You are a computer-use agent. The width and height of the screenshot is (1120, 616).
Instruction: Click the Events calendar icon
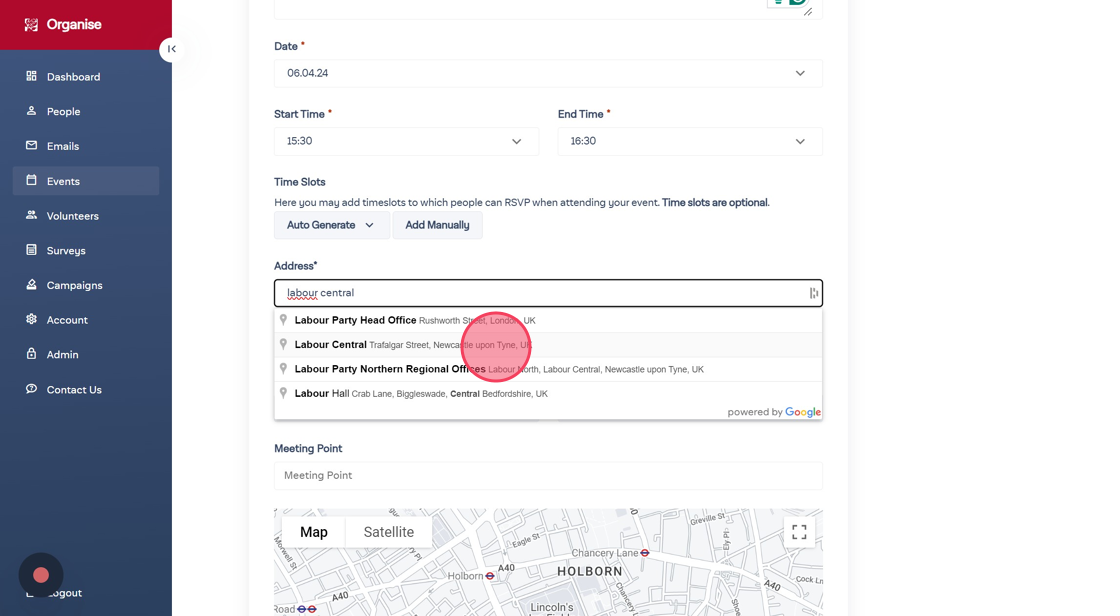pyautogui.click(x=31, y=180)
